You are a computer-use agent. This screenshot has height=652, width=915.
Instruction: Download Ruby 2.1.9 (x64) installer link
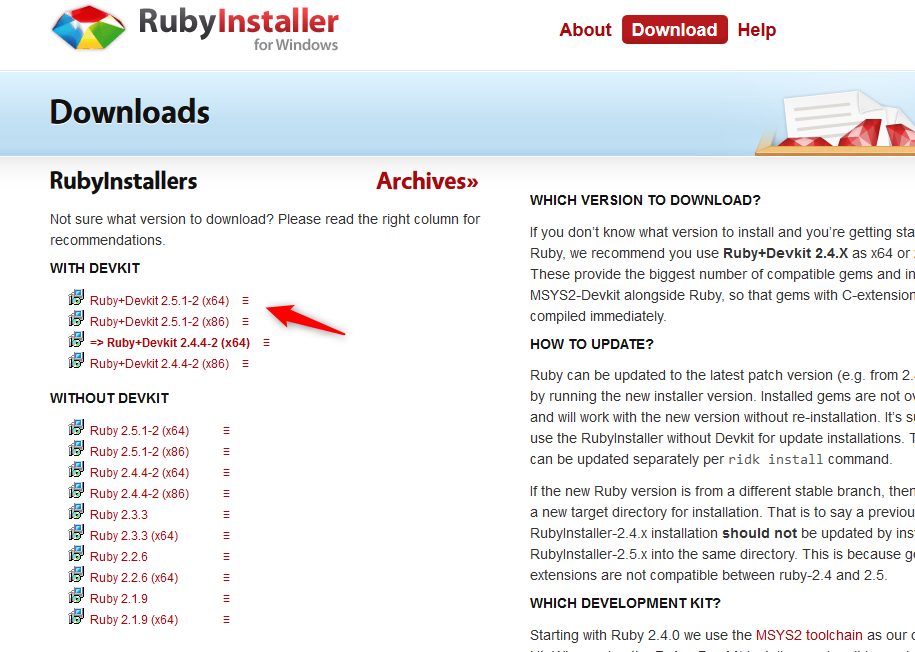click(x=134, y=620)
